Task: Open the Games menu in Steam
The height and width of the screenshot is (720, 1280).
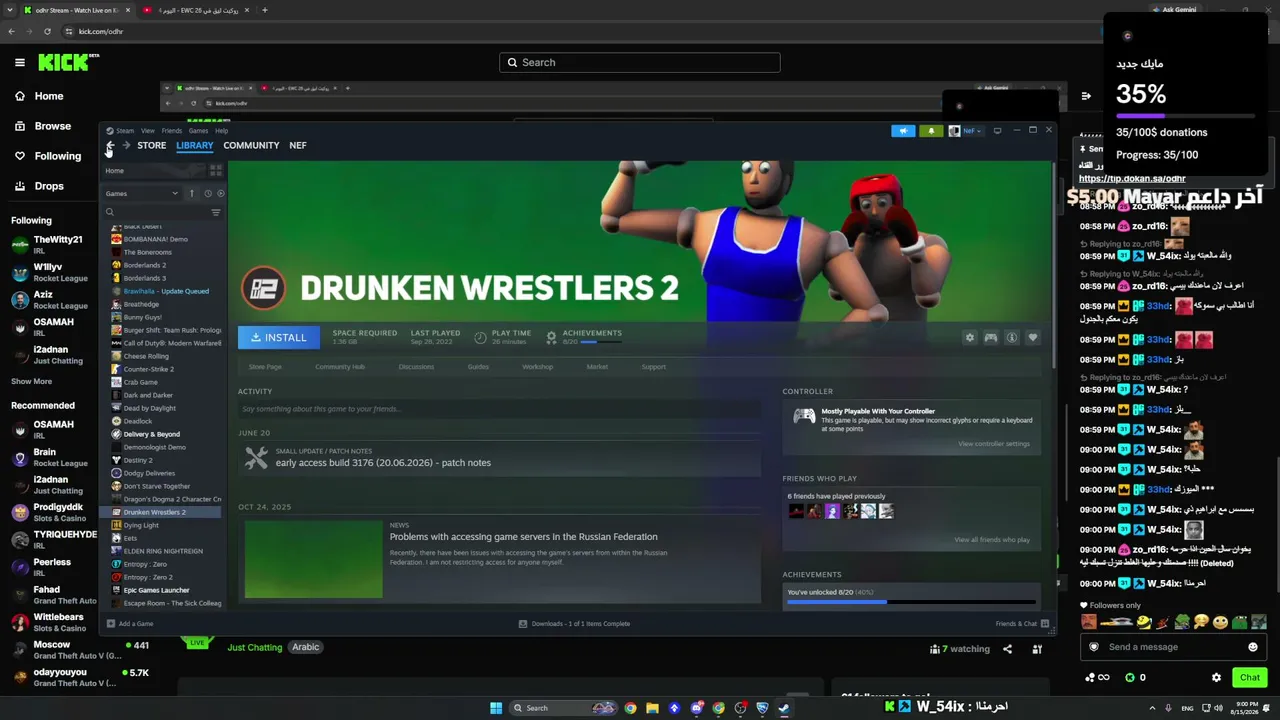Action: 198,131
